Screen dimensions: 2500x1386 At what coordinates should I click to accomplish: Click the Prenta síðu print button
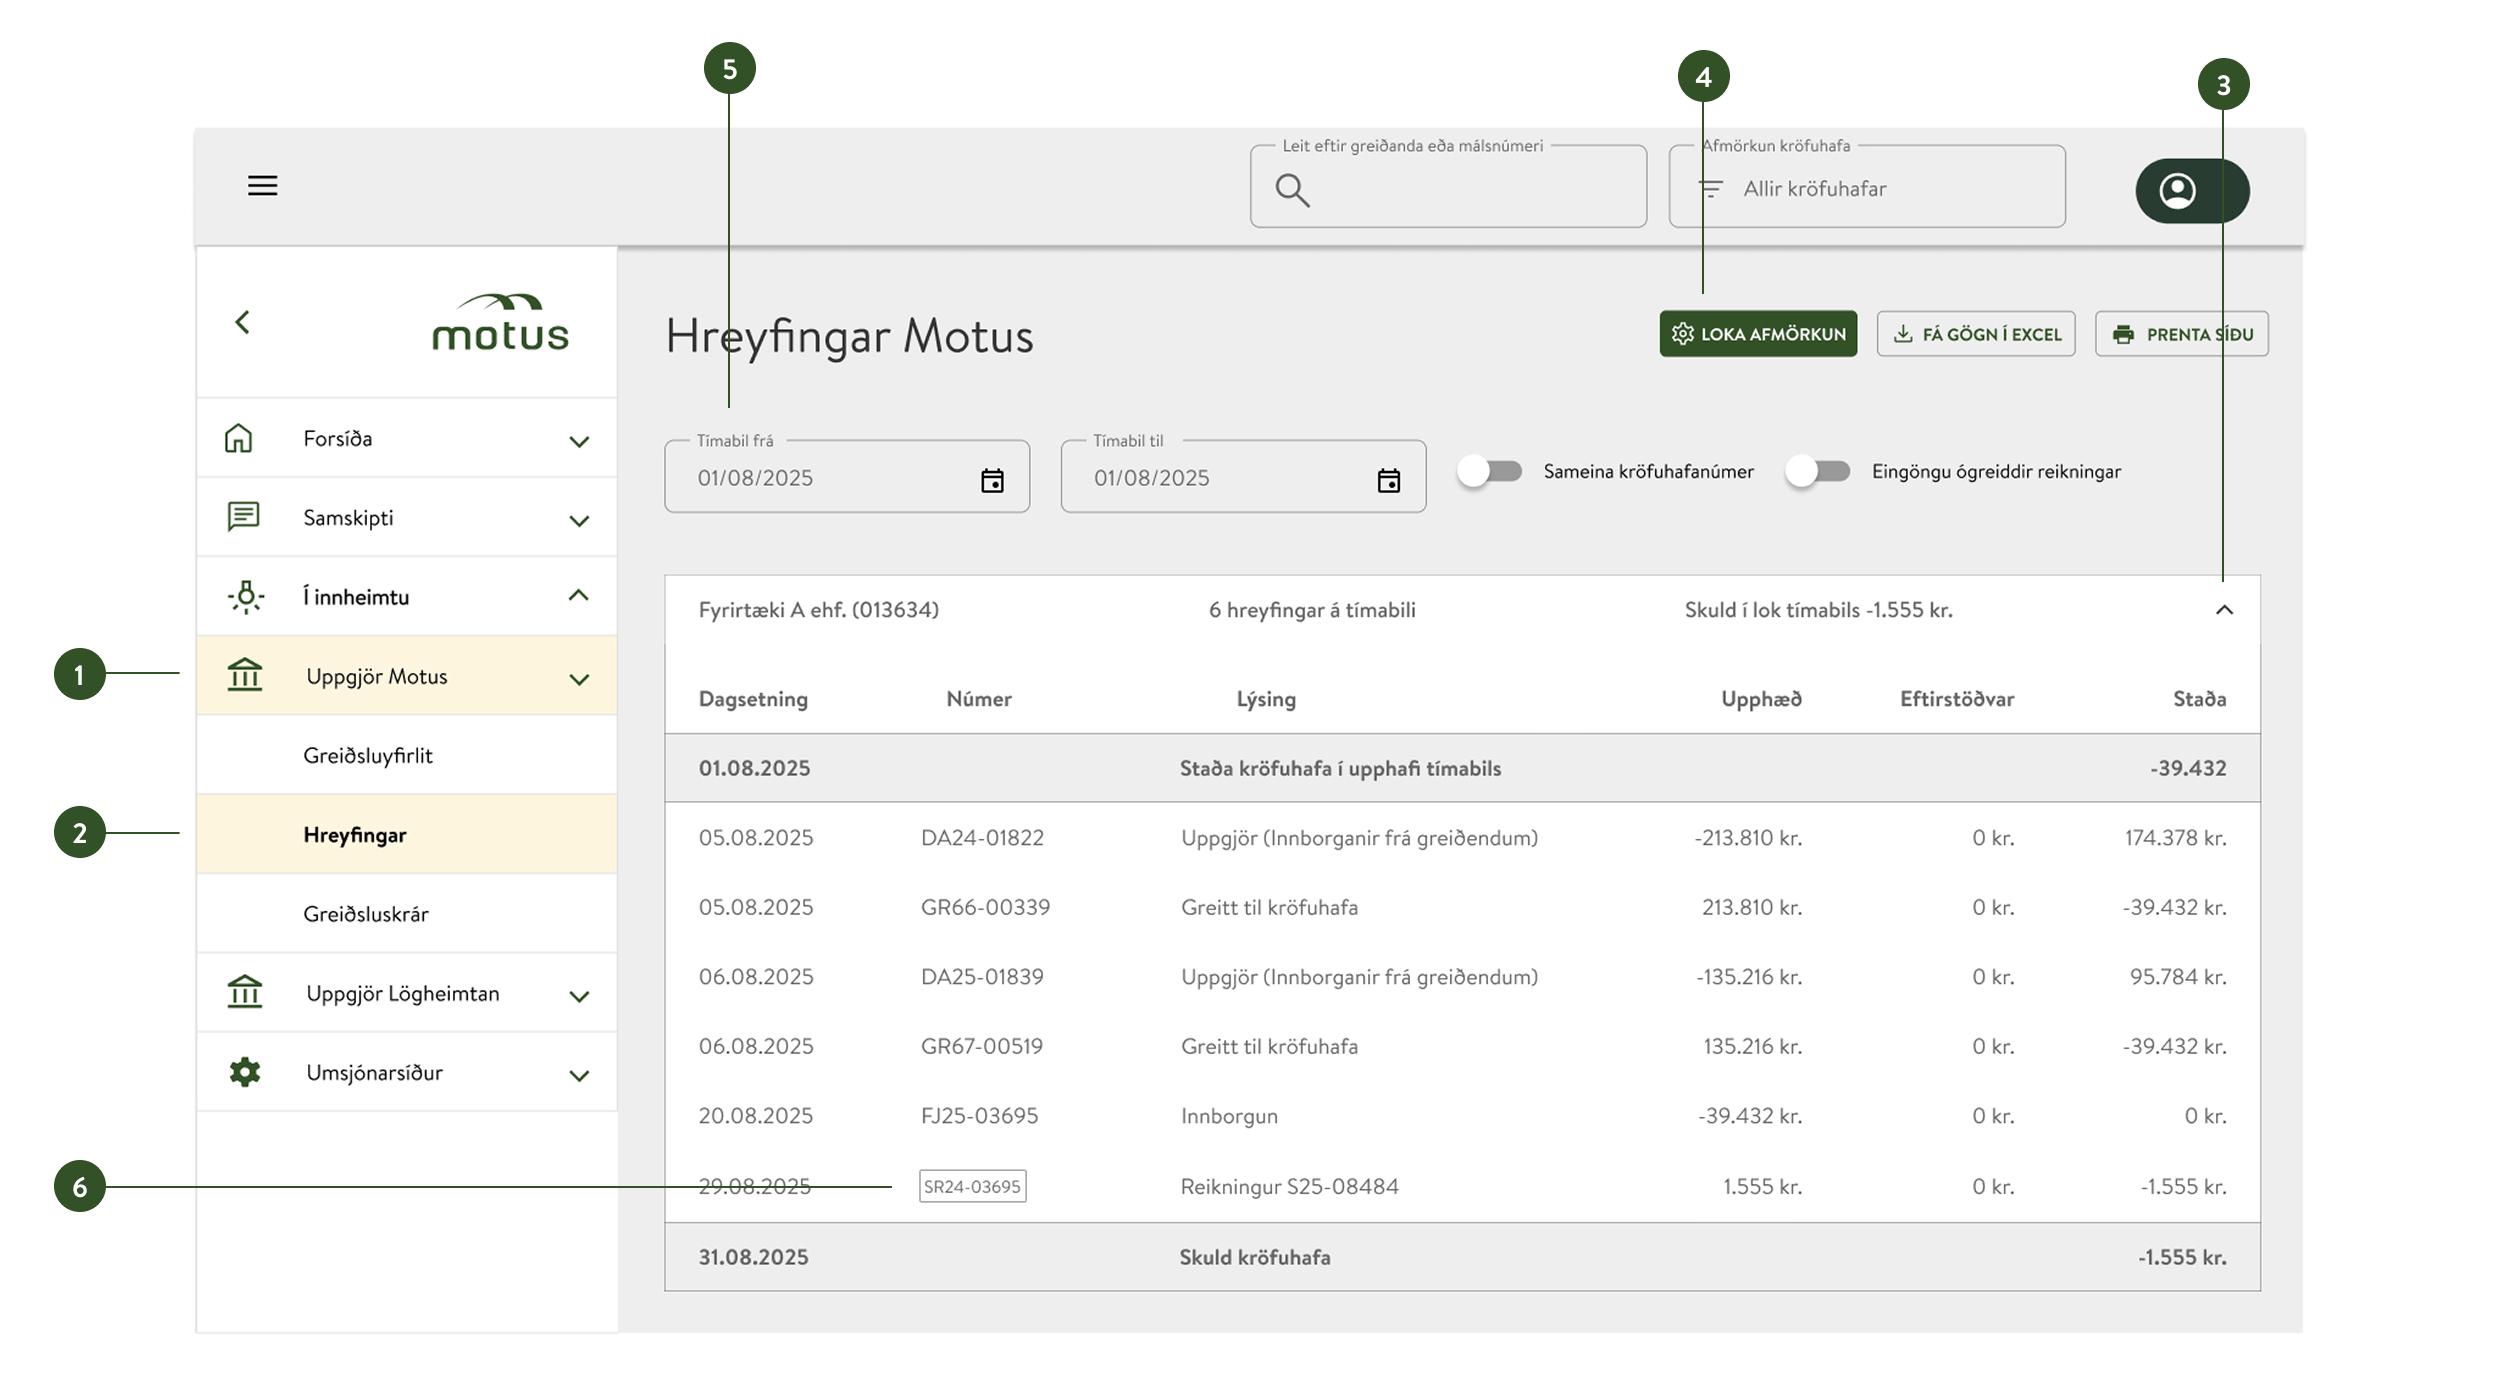pos(2181,334)
